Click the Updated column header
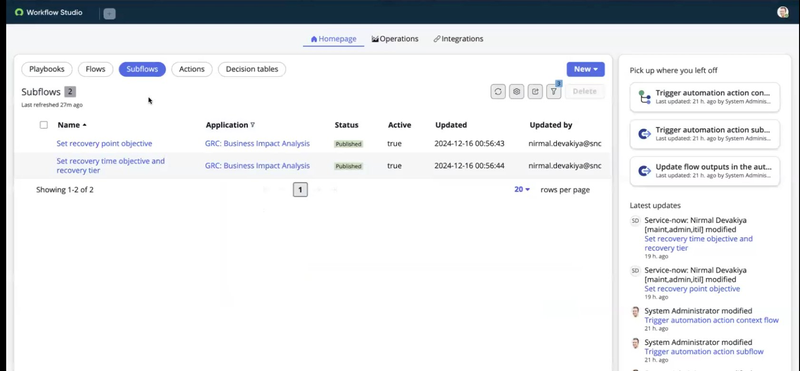The width and height of the screenshot is (800, 371). pos(451,125)
